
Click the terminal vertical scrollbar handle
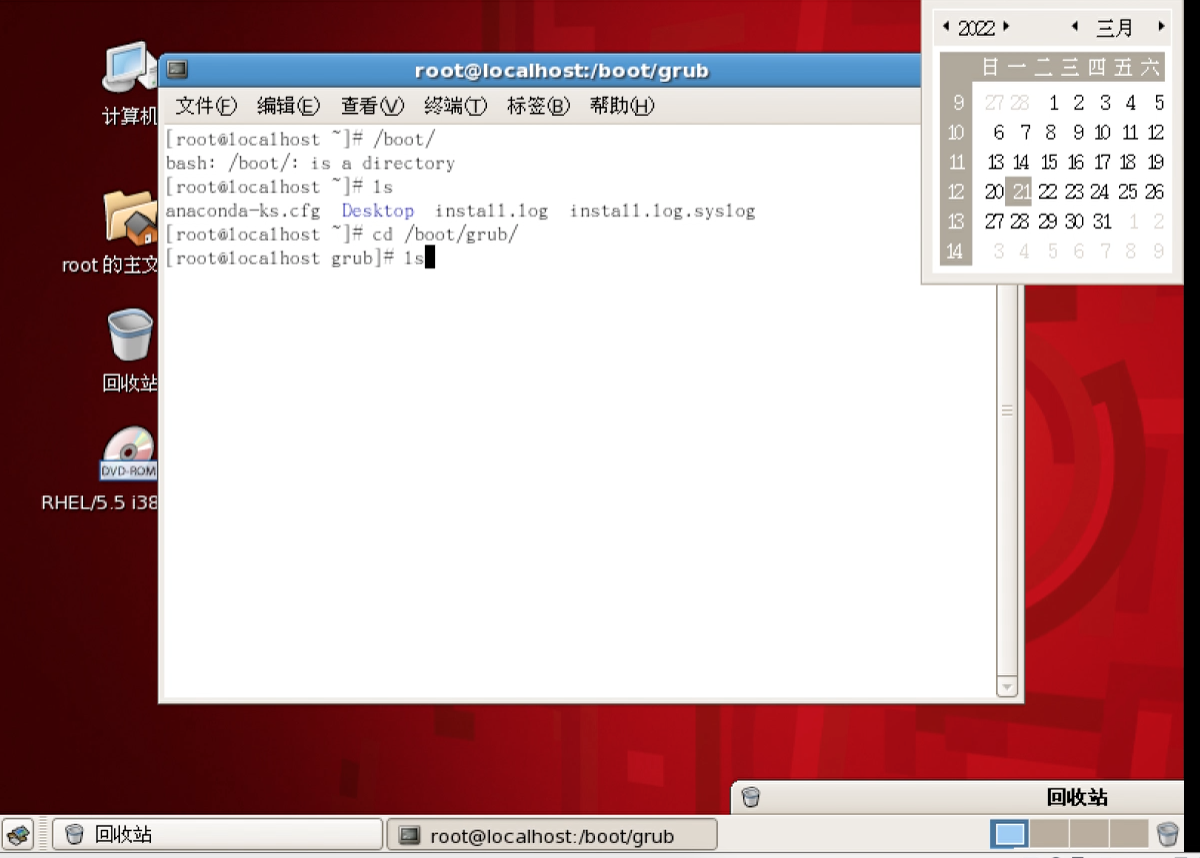click(1007, 410)
